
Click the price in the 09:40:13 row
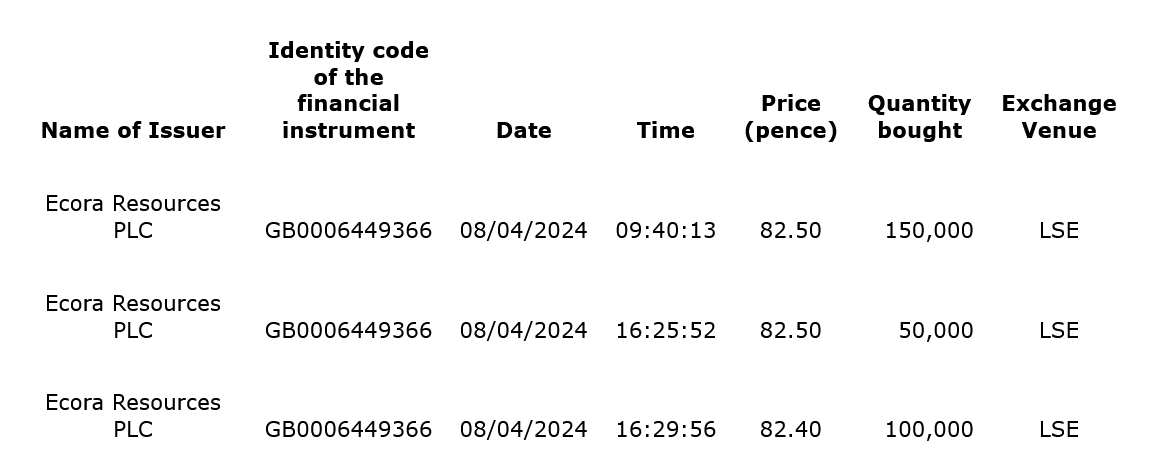pos(790,230)
